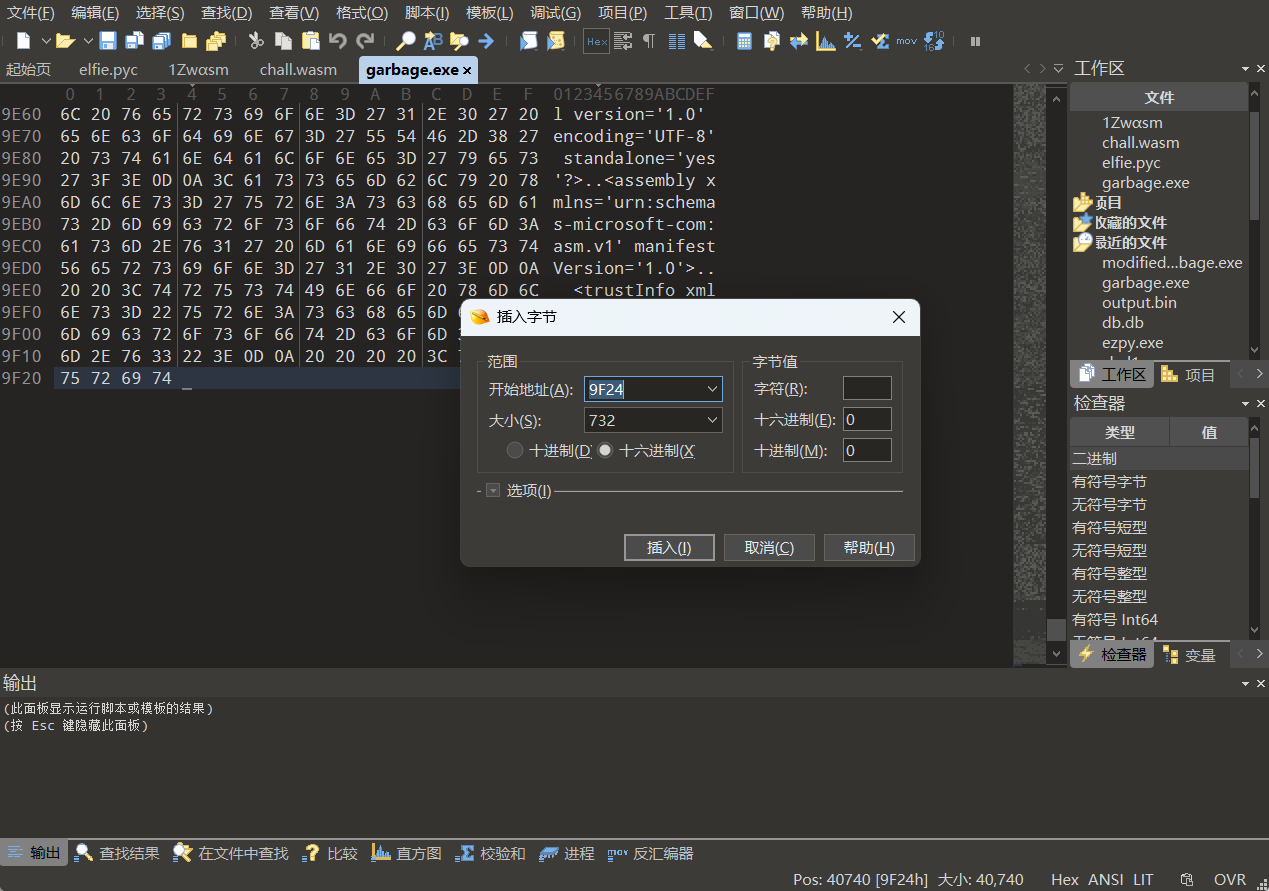Click the 取消(C) button

[x=769, y=548]
